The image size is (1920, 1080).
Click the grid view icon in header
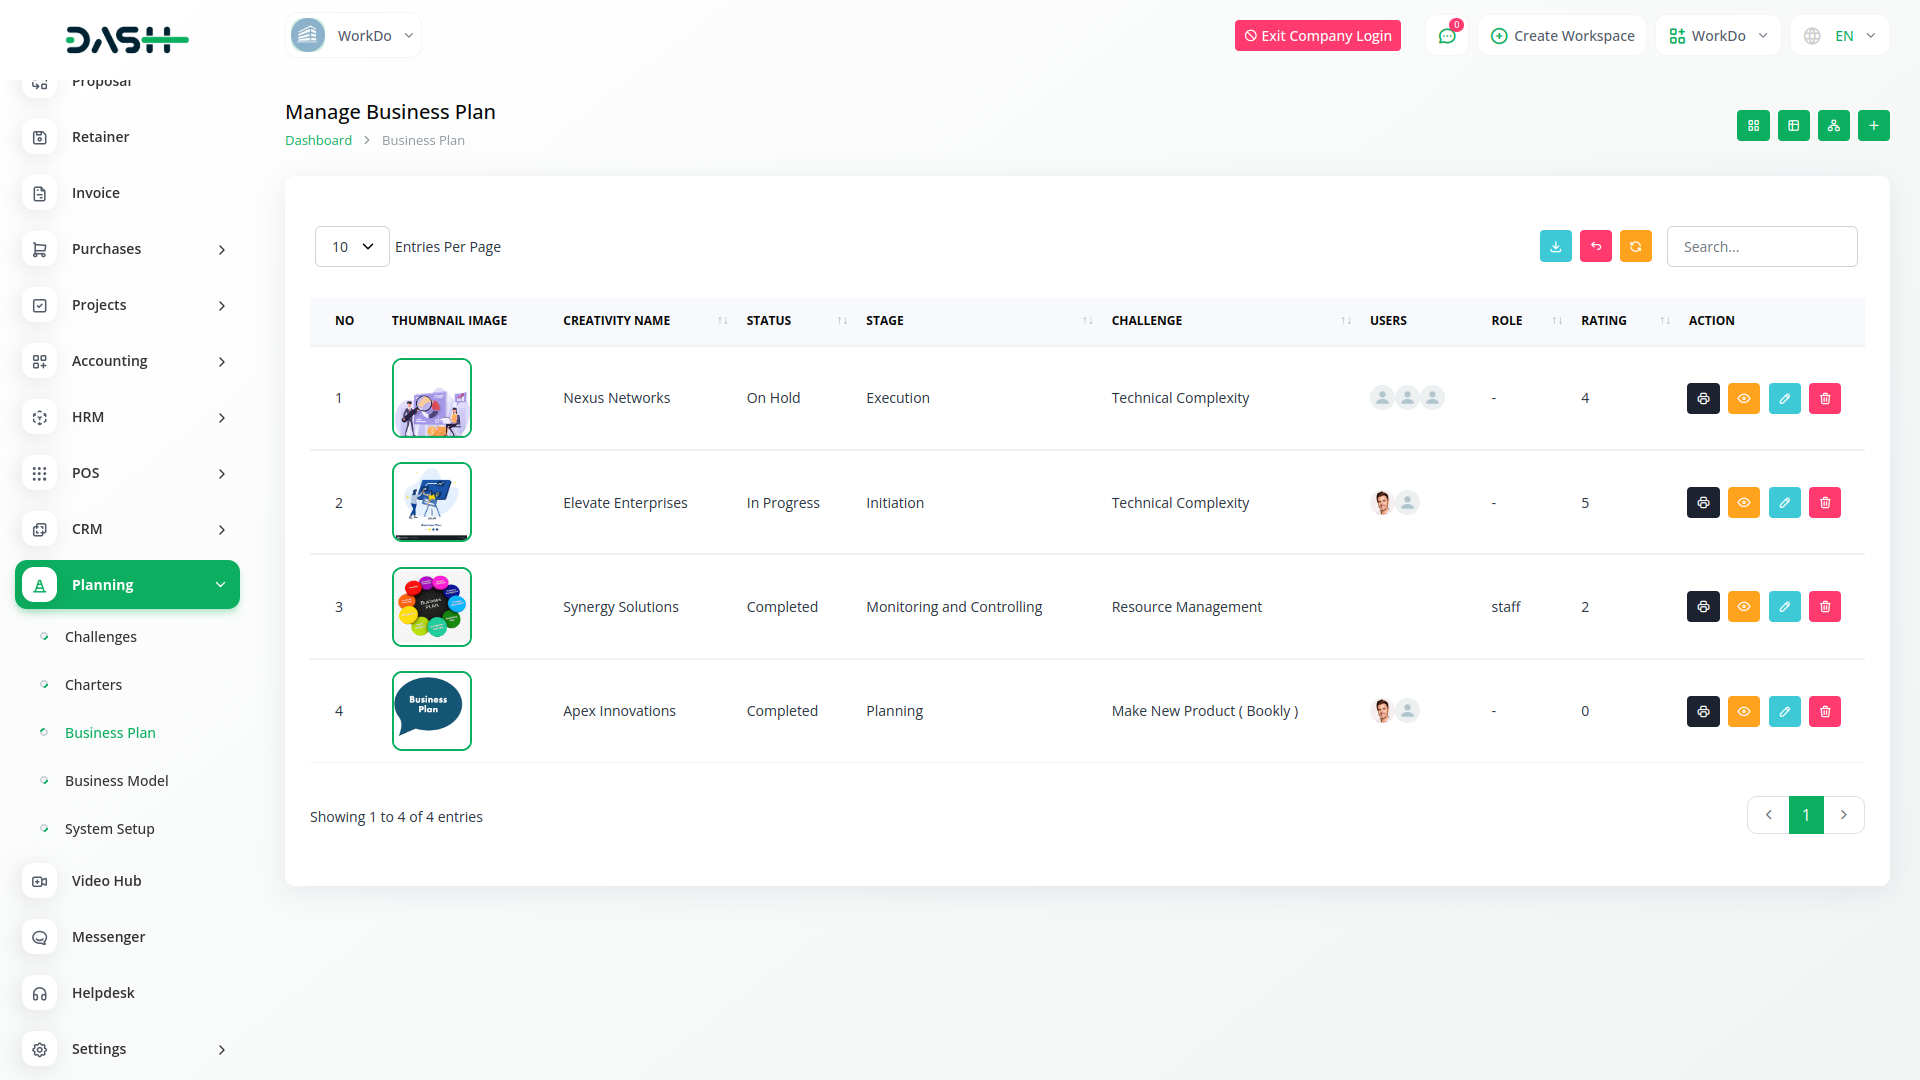[1753, 126]
